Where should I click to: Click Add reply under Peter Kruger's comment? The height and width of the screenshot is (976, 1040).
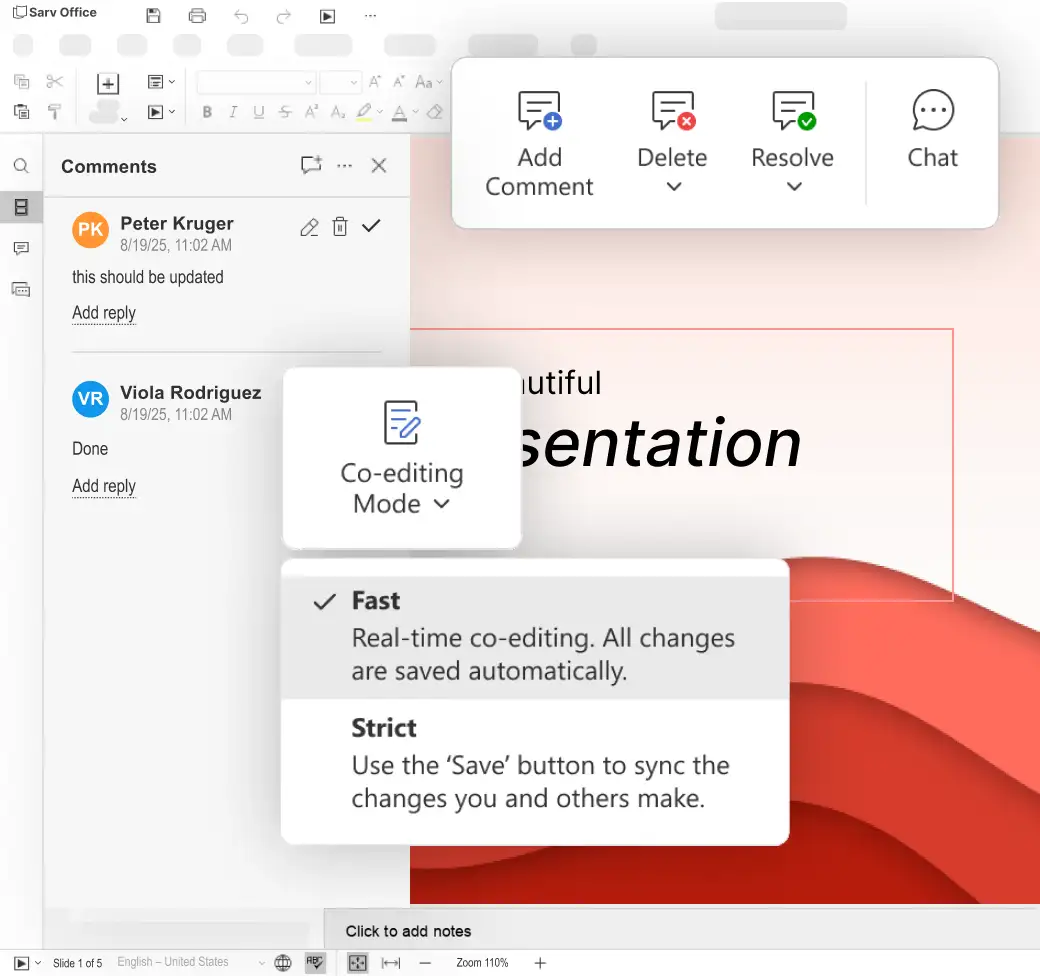pos(104,313)
